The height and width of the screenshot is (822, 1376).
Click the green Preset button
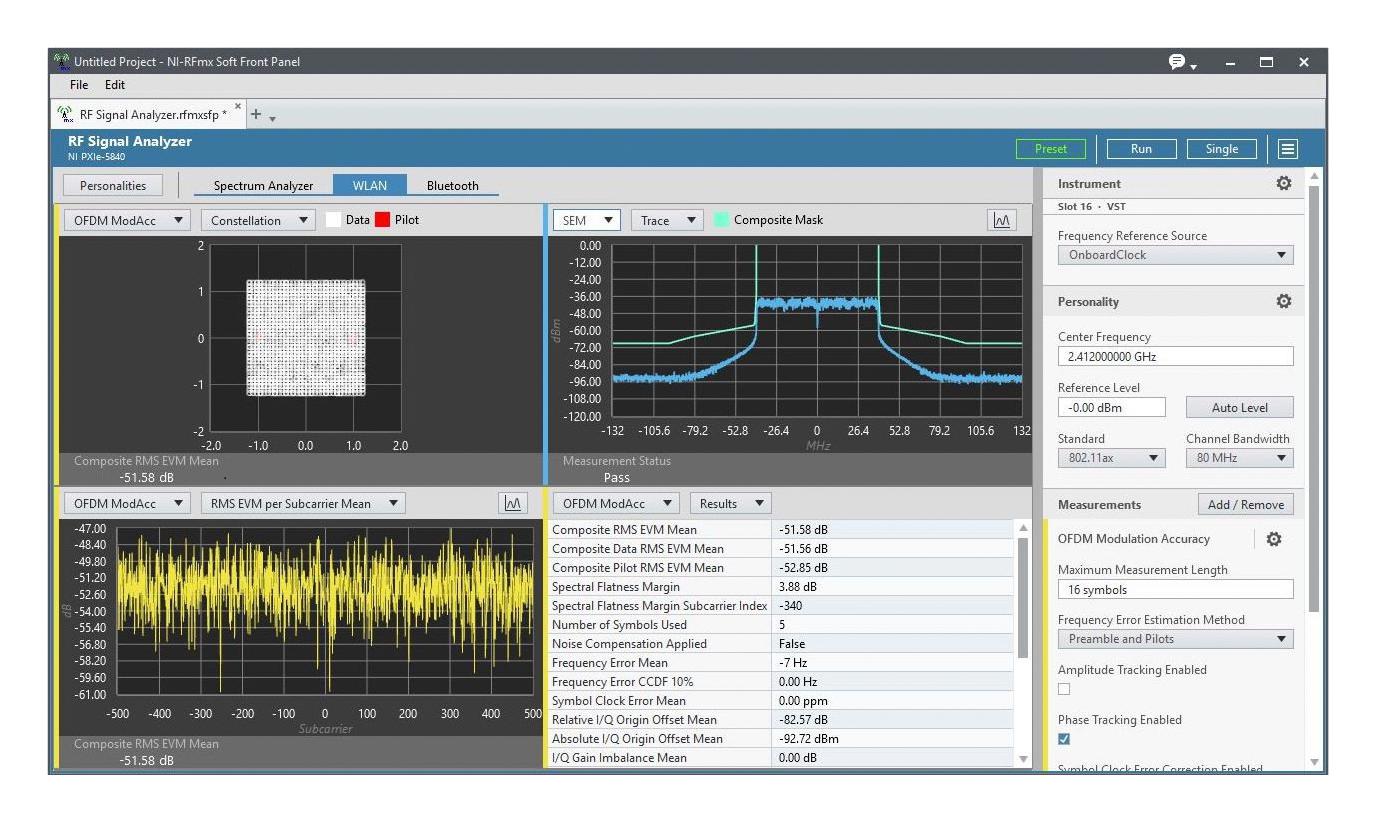click(x=1050, y=149)
